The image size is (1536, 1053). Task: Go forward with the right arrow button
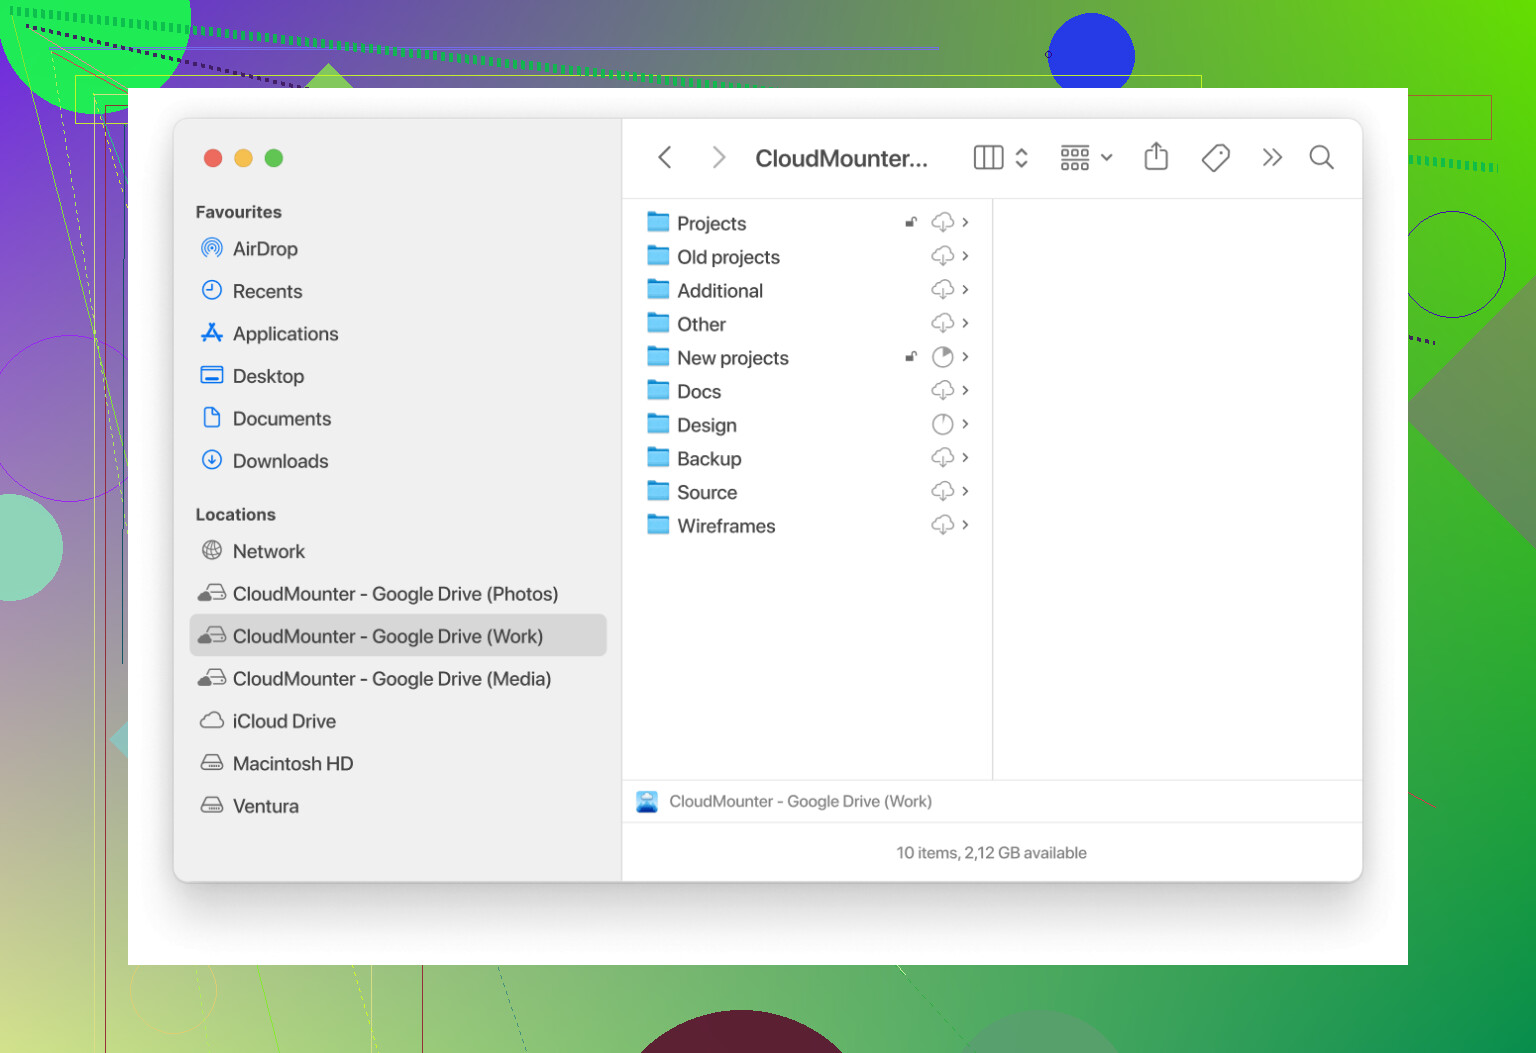(718, 157)
